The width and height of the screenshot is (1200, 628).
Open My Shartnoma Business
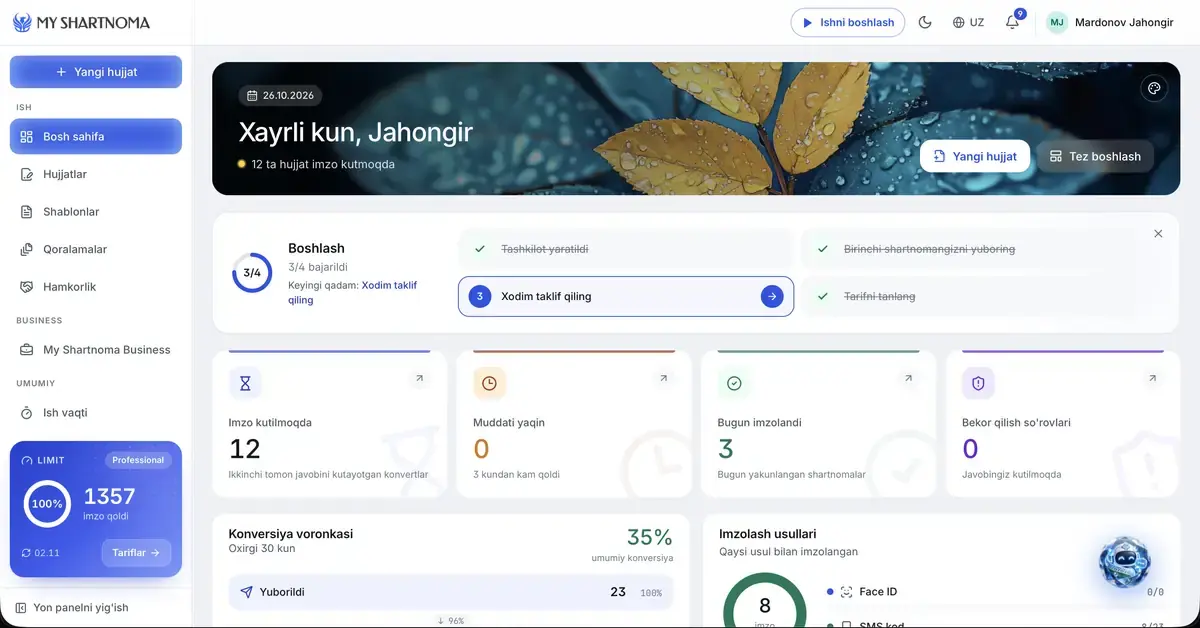(x=96, y=350)
